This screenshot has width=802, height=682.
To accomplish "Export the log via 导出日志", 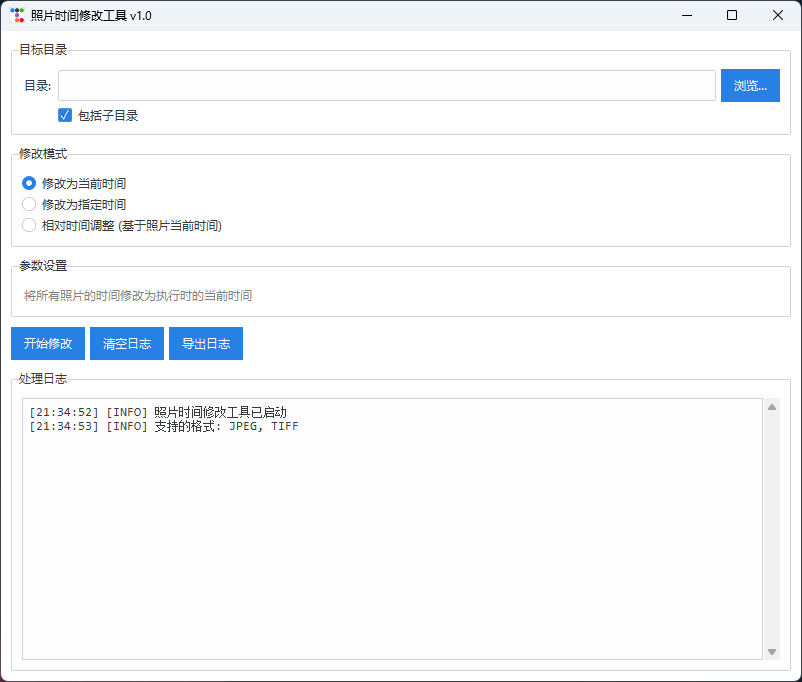I will tap(206, 343).
